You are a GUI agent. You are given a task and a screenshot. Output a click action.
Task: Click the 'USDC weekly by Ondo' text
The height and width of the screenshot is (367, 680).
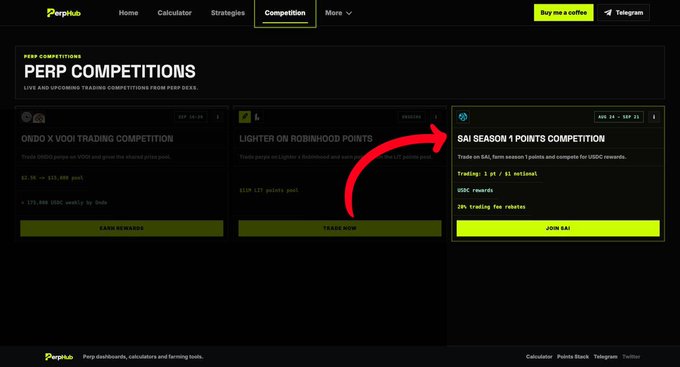pyautogui.click(x=78, y=203)
